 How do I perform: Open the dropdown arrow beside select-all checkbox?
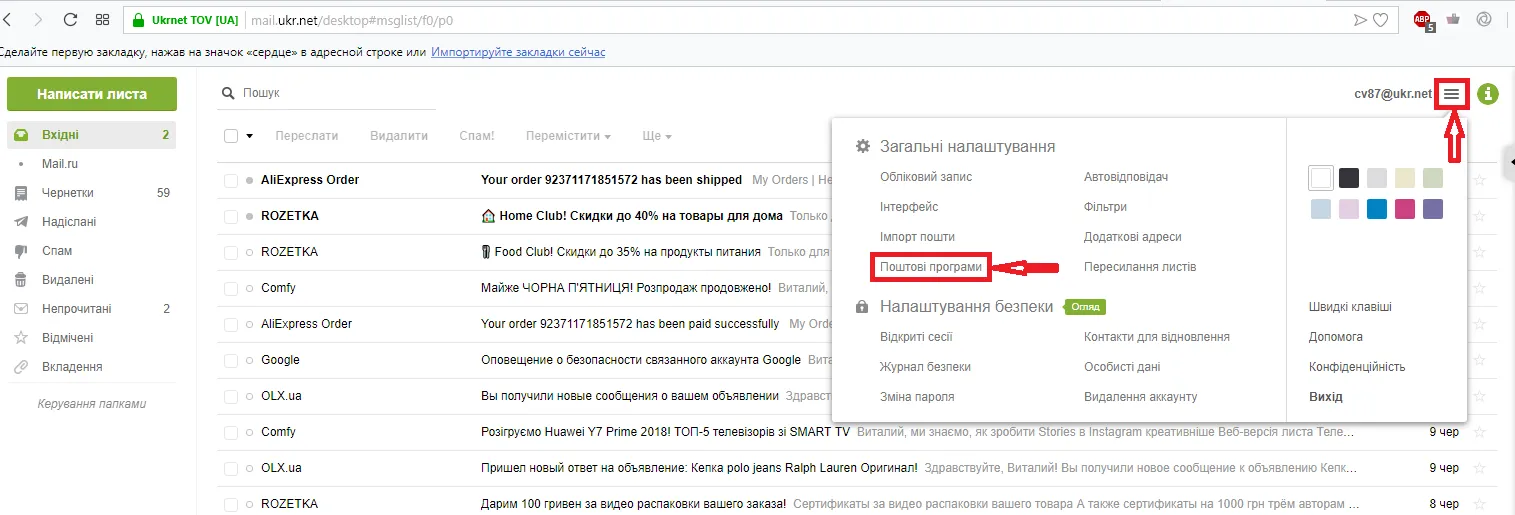pyautogui.click(x=250, y=136)
